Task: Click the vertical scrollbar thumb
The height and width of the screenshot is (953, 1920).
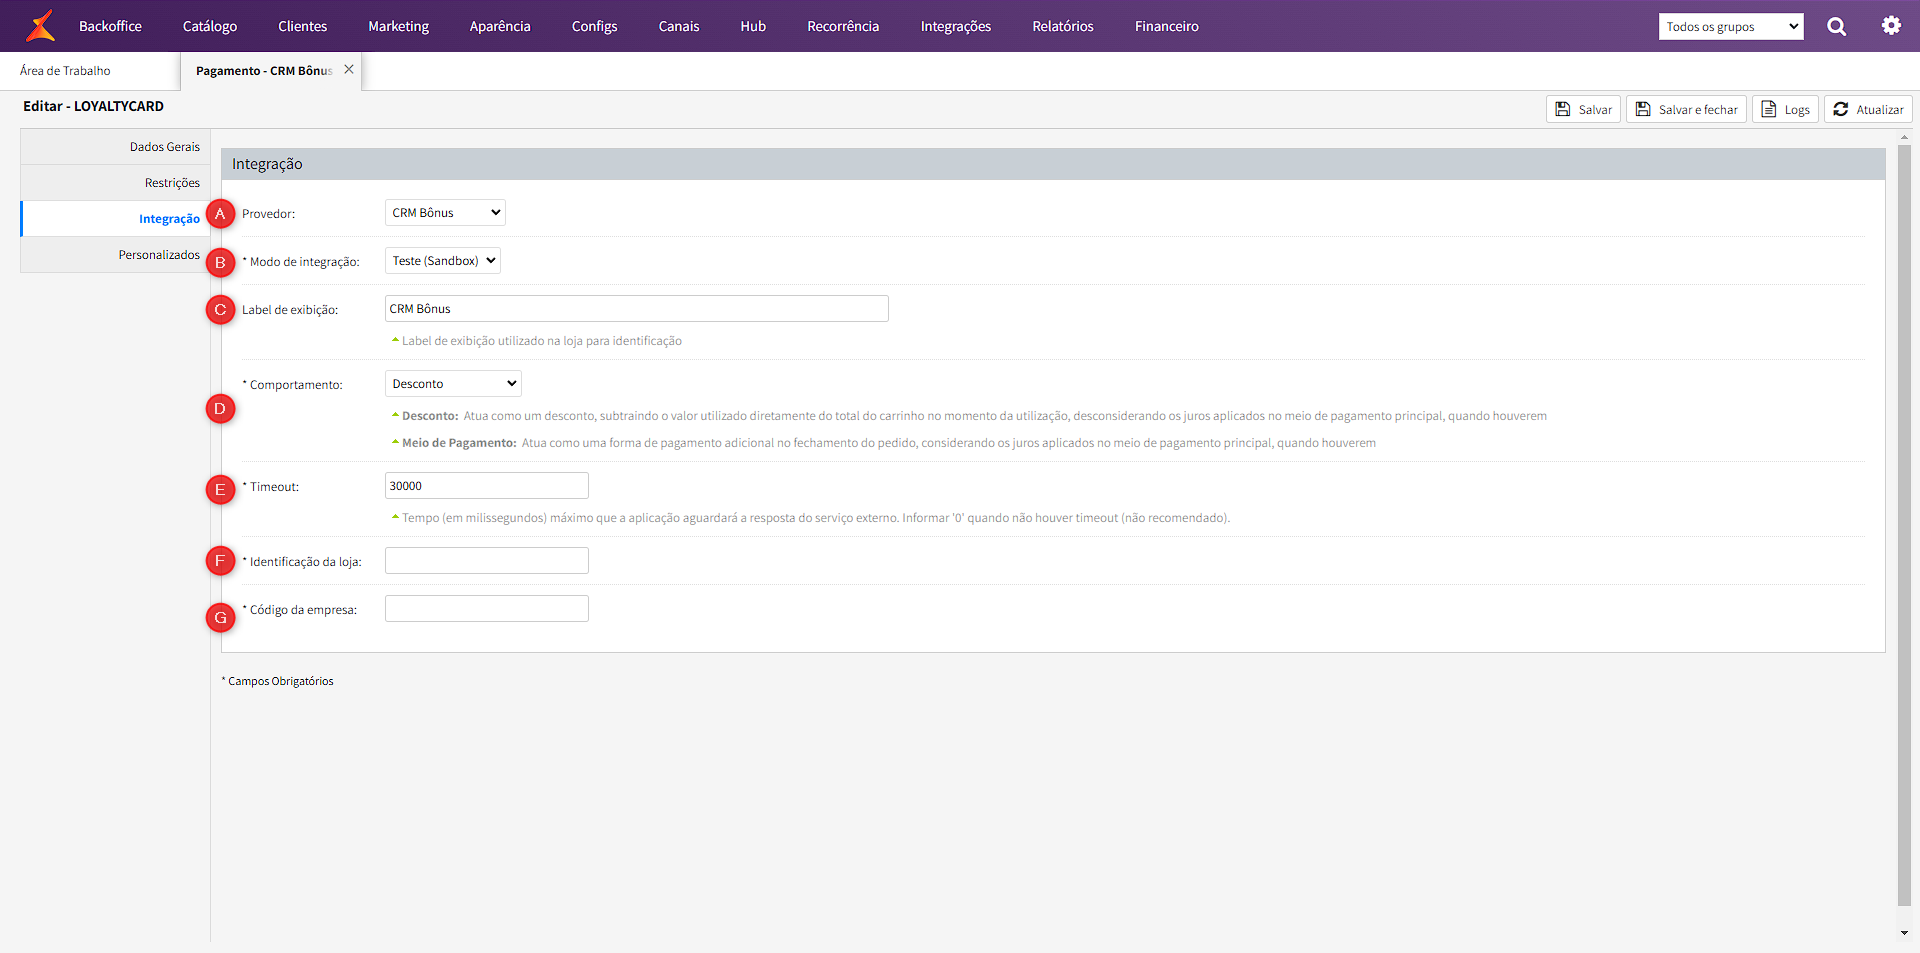Action: pyautogui.click(x=1904, y=525)
